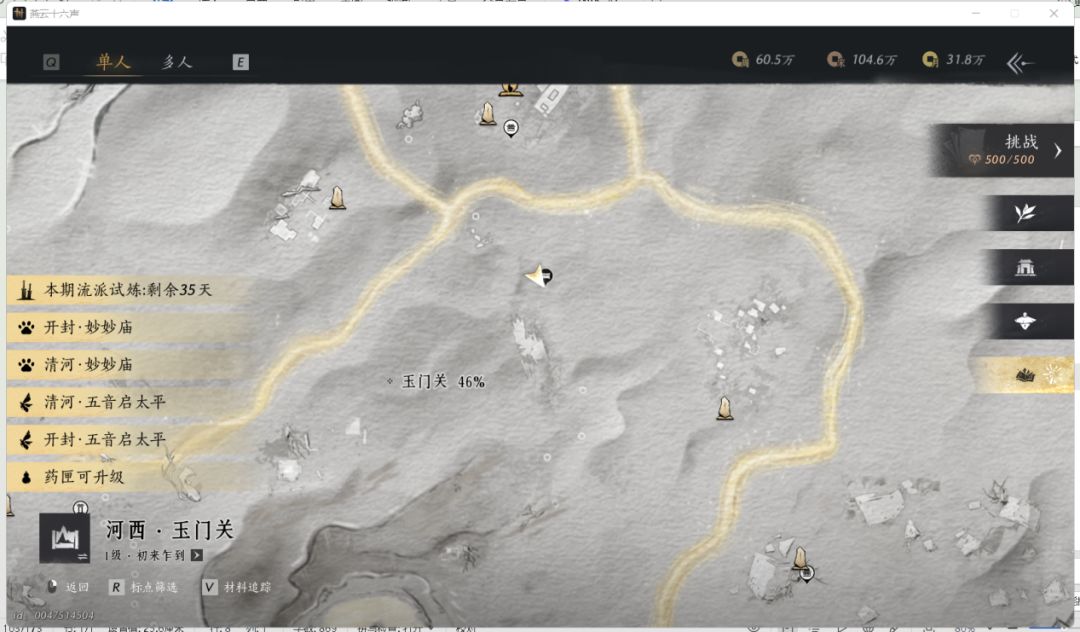Click the V key icon
1080x632 pixels.
[x=209, y=587]
